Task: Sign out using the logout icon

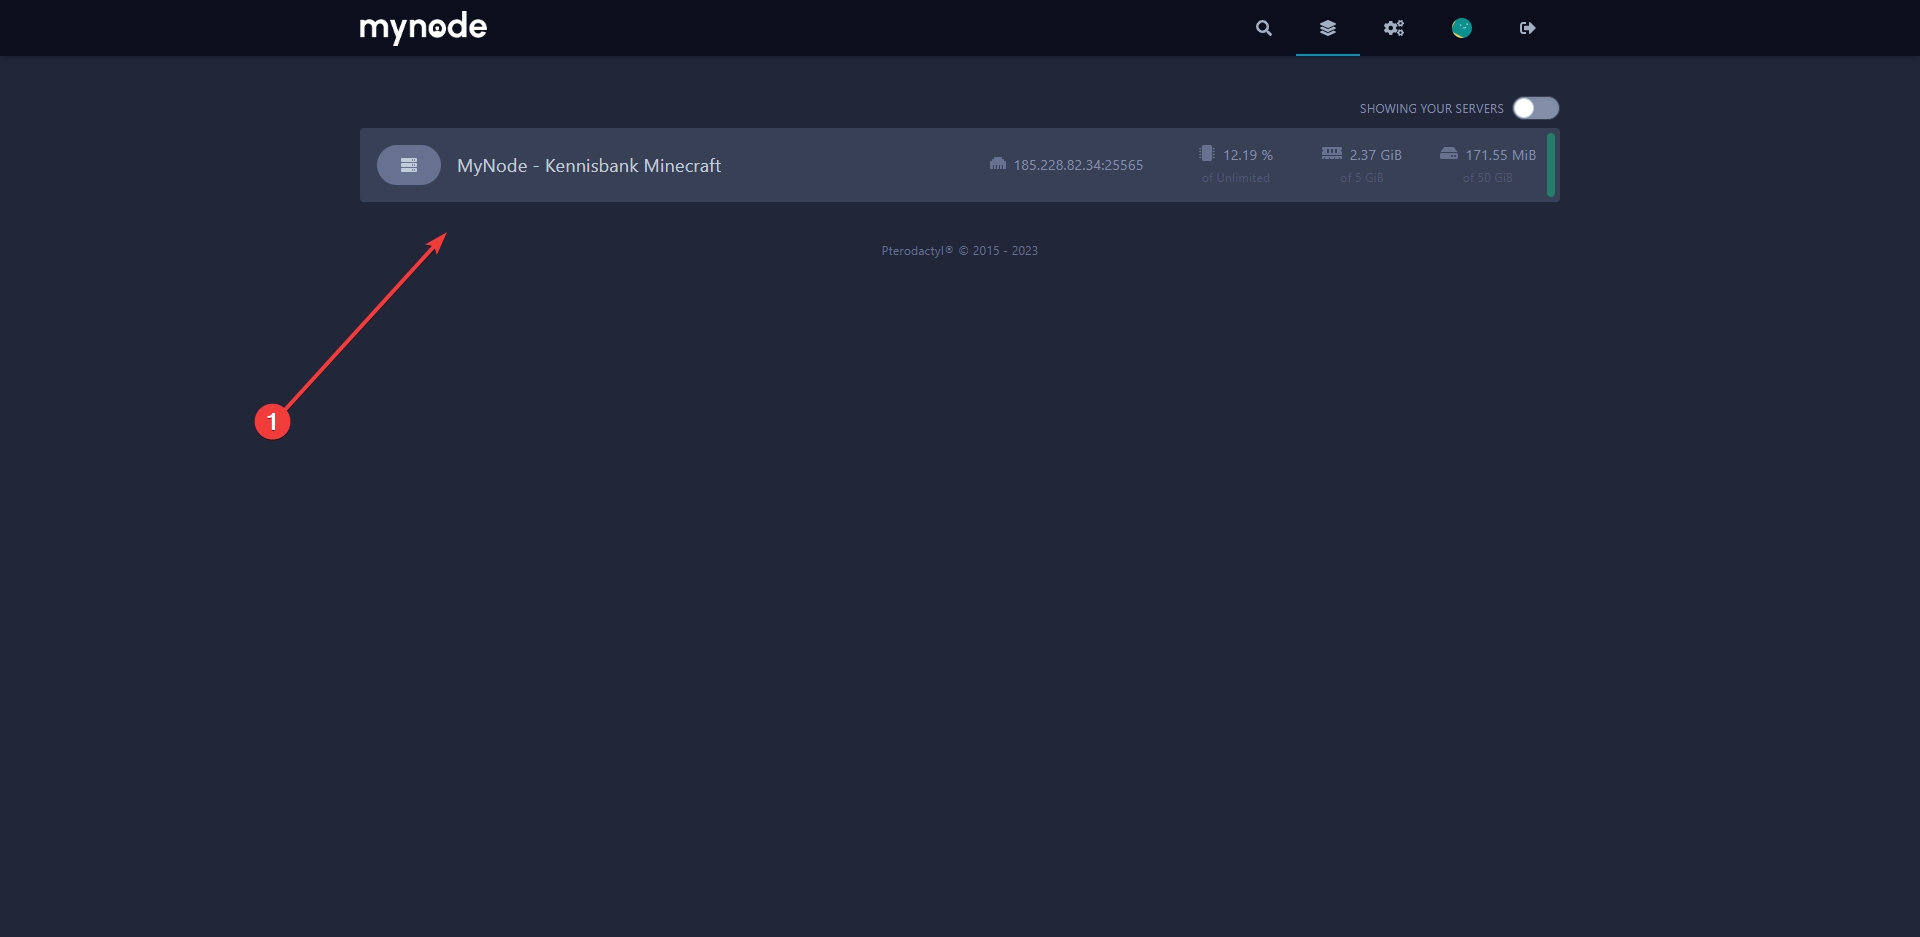Action: pos(1527,28)
